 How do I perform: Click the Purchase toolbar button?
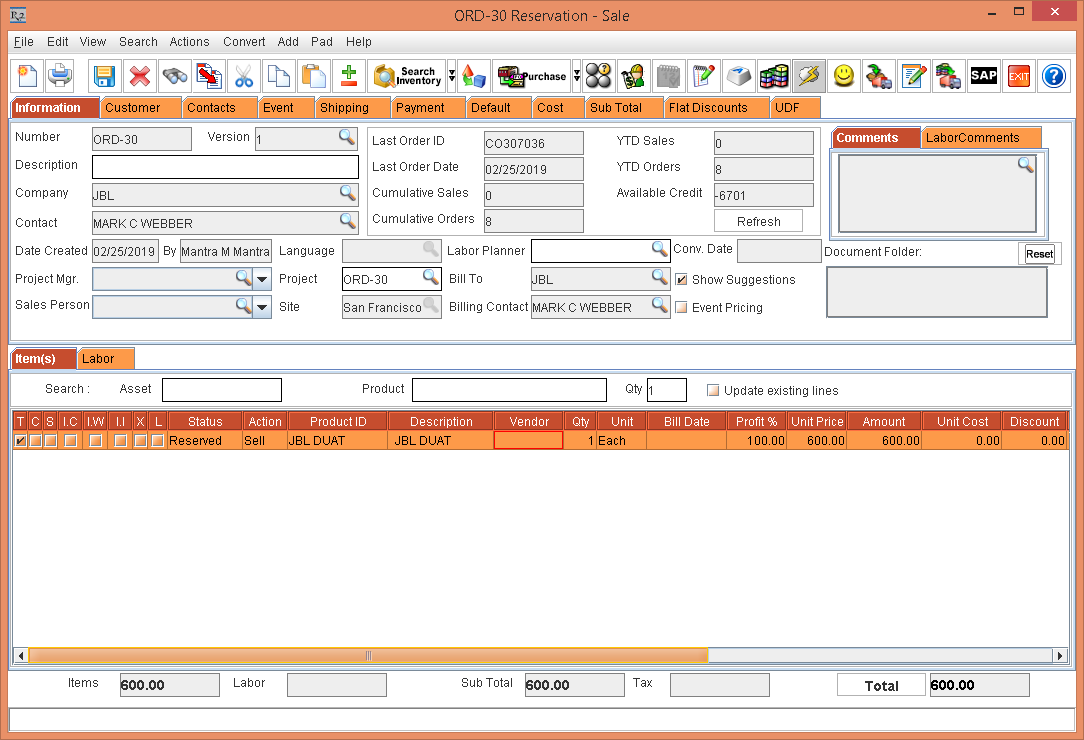point(532,75)
